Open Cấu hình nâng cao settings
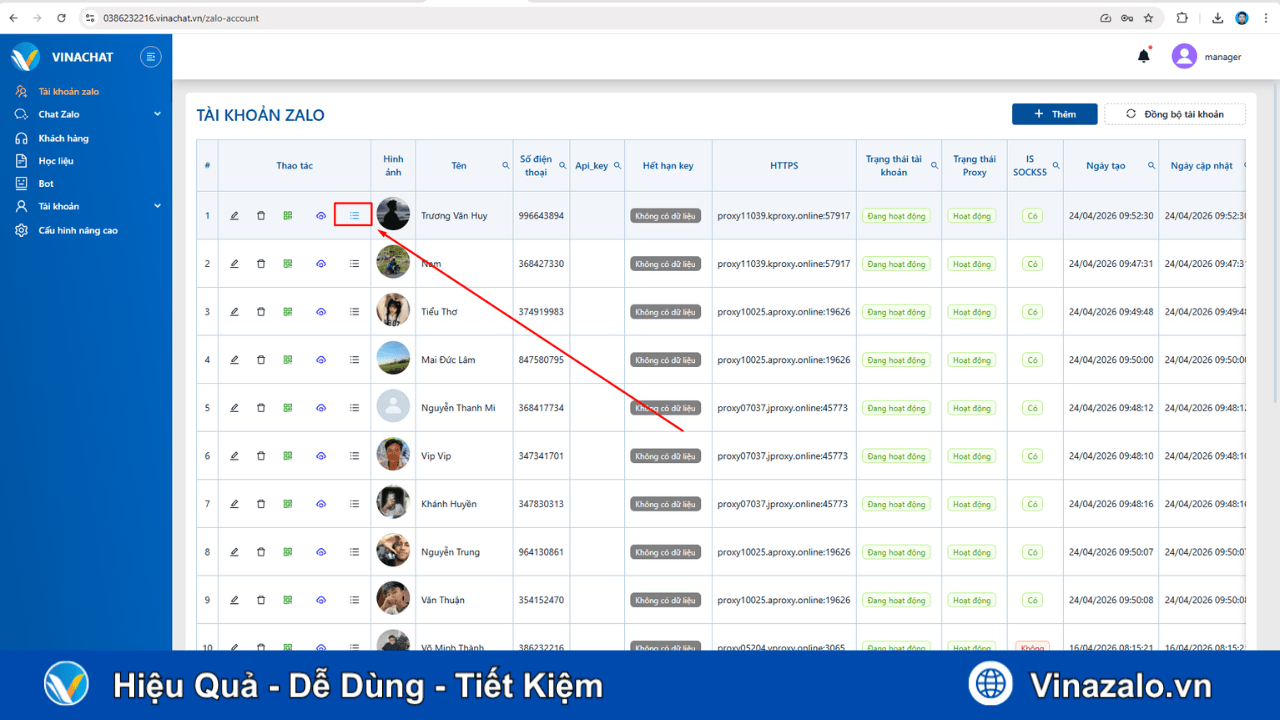The height and width of the screenshot is (720, 1280). pyautogui.click(x=78, y=230)
